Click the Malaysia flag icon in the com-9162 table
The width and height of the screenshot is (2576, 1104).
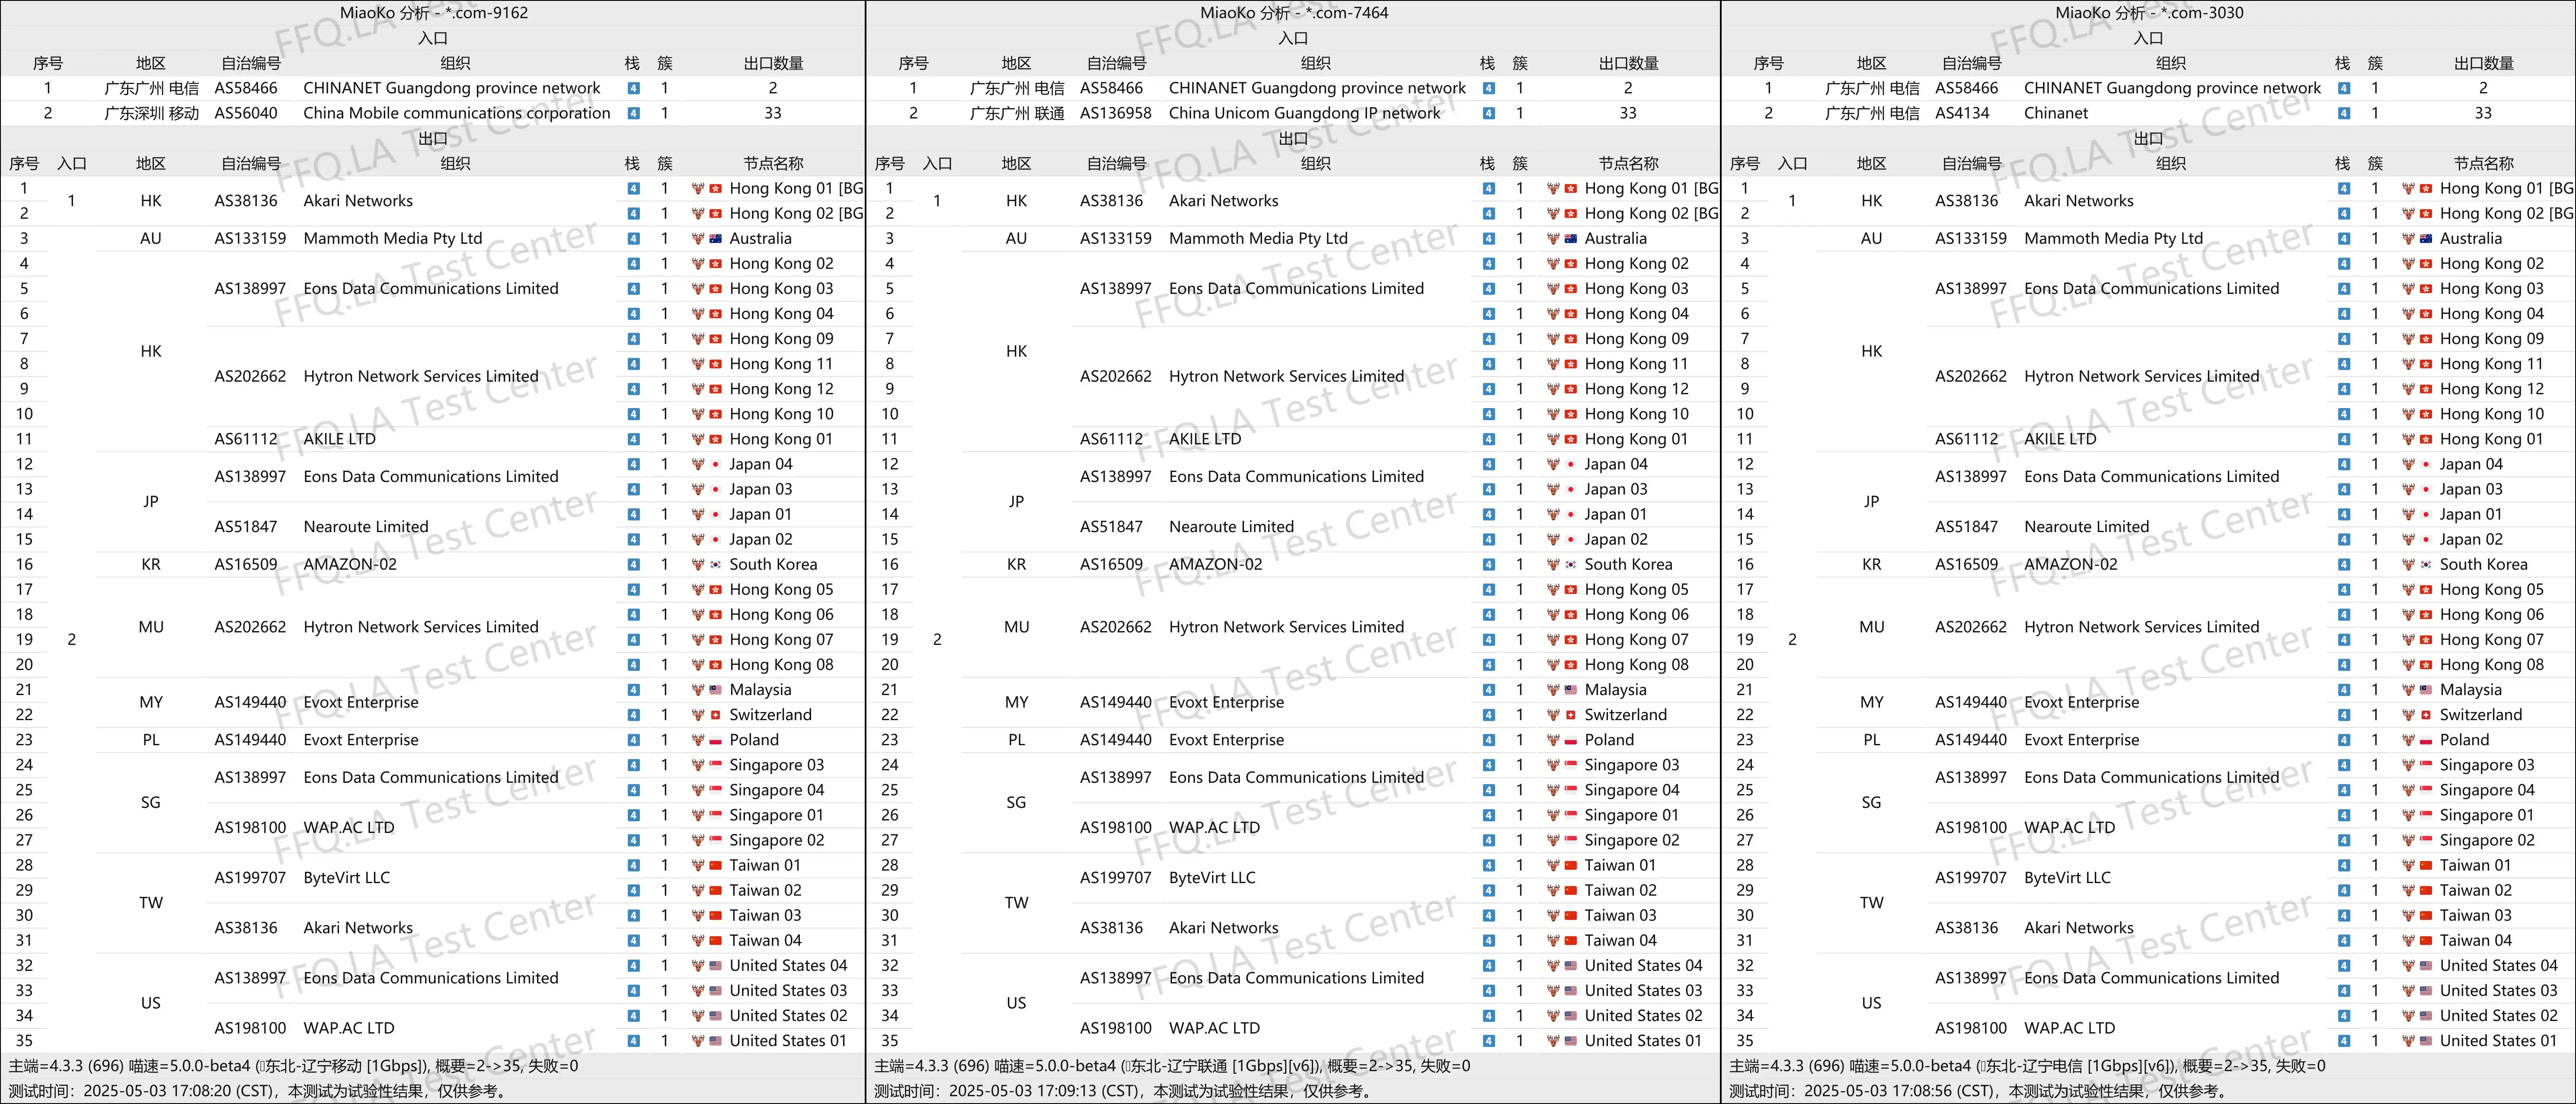[715, 690]
